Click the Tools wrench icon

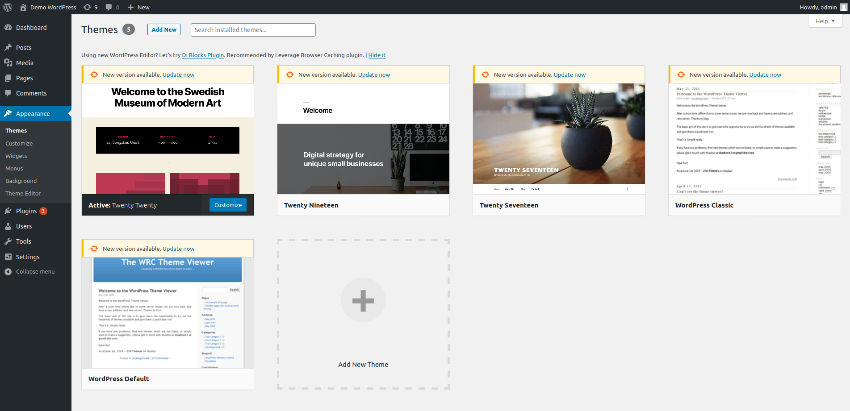[8, 241]
